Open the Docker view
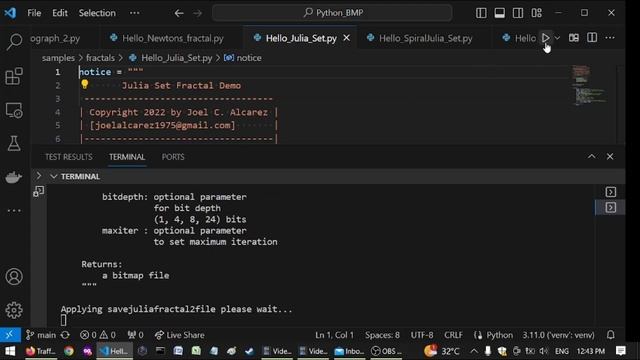 14,177
